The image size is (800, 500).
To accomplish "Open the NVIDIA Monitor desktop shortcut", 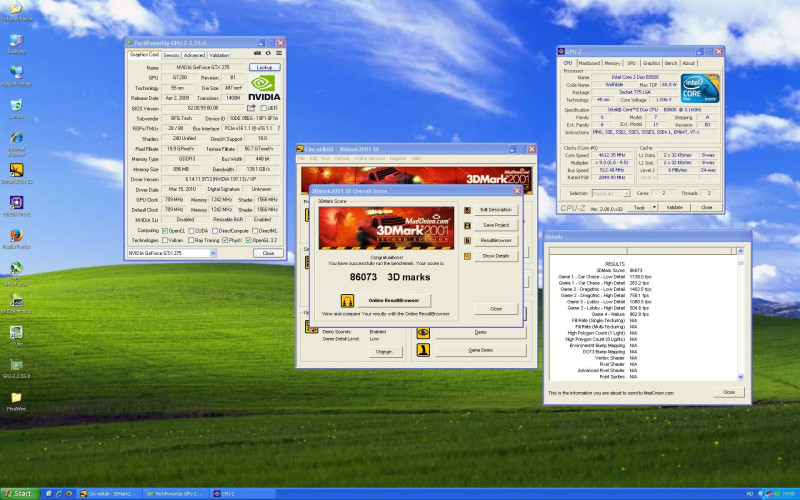I will coord(16,300).
